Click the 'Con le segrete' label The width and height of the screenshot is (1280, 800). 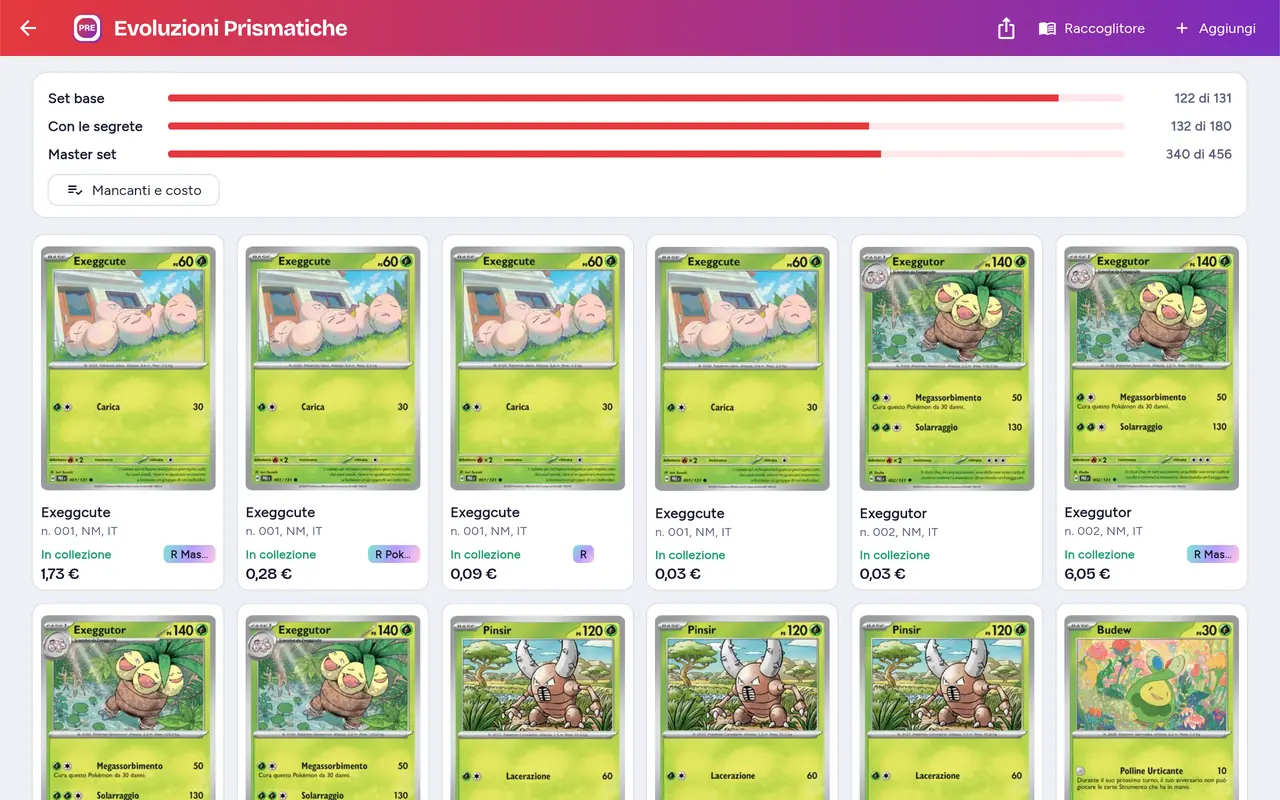(95, 126)
